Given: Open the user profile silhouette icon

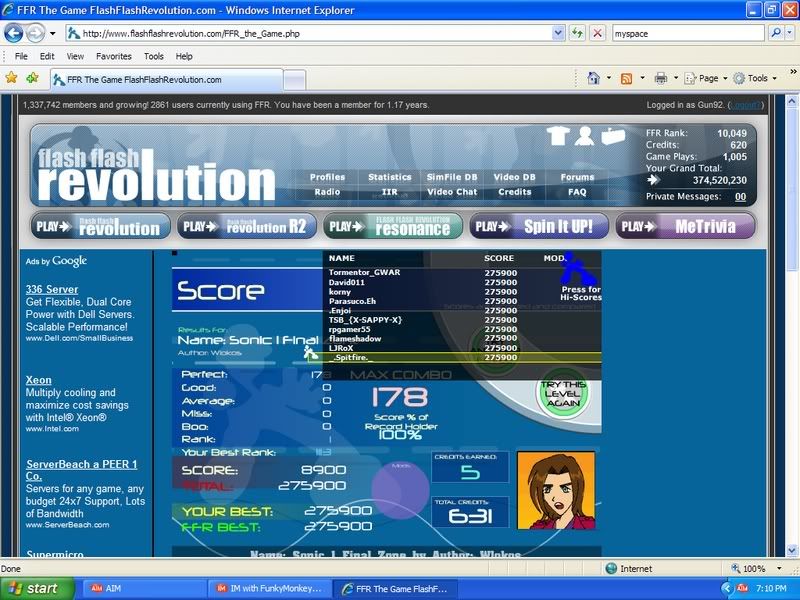Looking at the screenshot, I should (x=585, y=136).
